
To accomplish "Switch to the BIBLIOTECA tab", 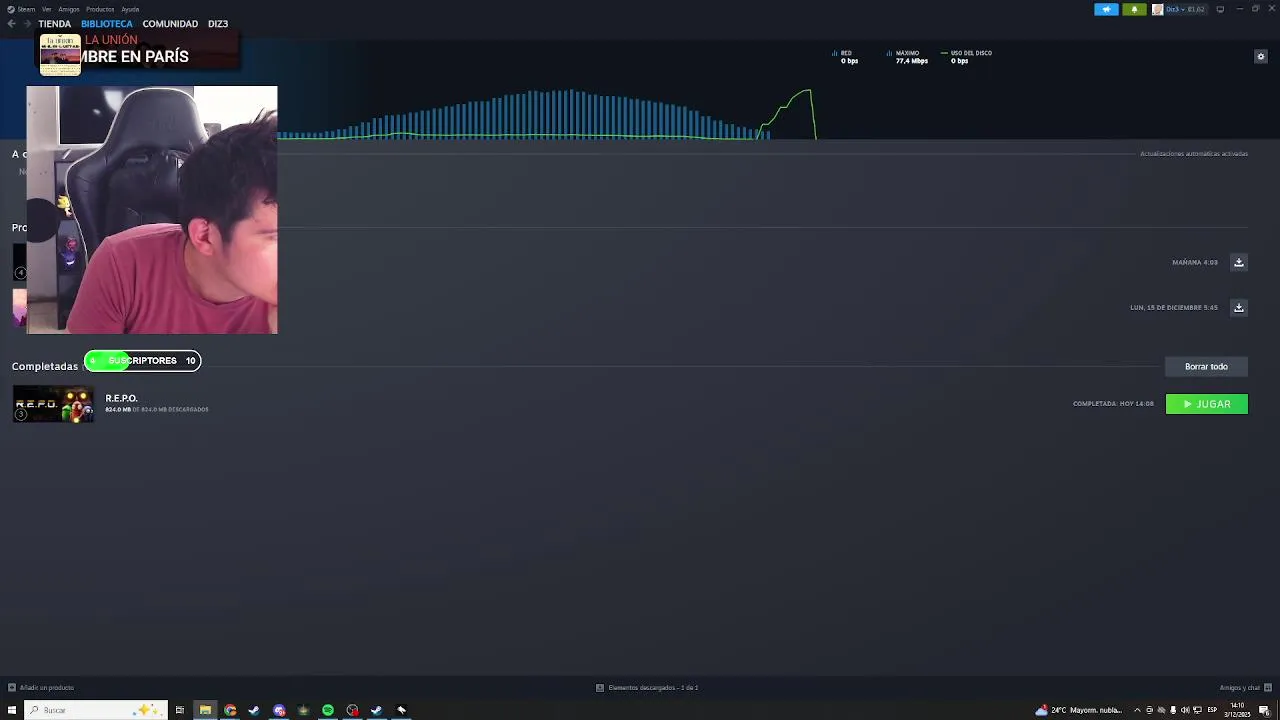I will click(x=107, y=23).
